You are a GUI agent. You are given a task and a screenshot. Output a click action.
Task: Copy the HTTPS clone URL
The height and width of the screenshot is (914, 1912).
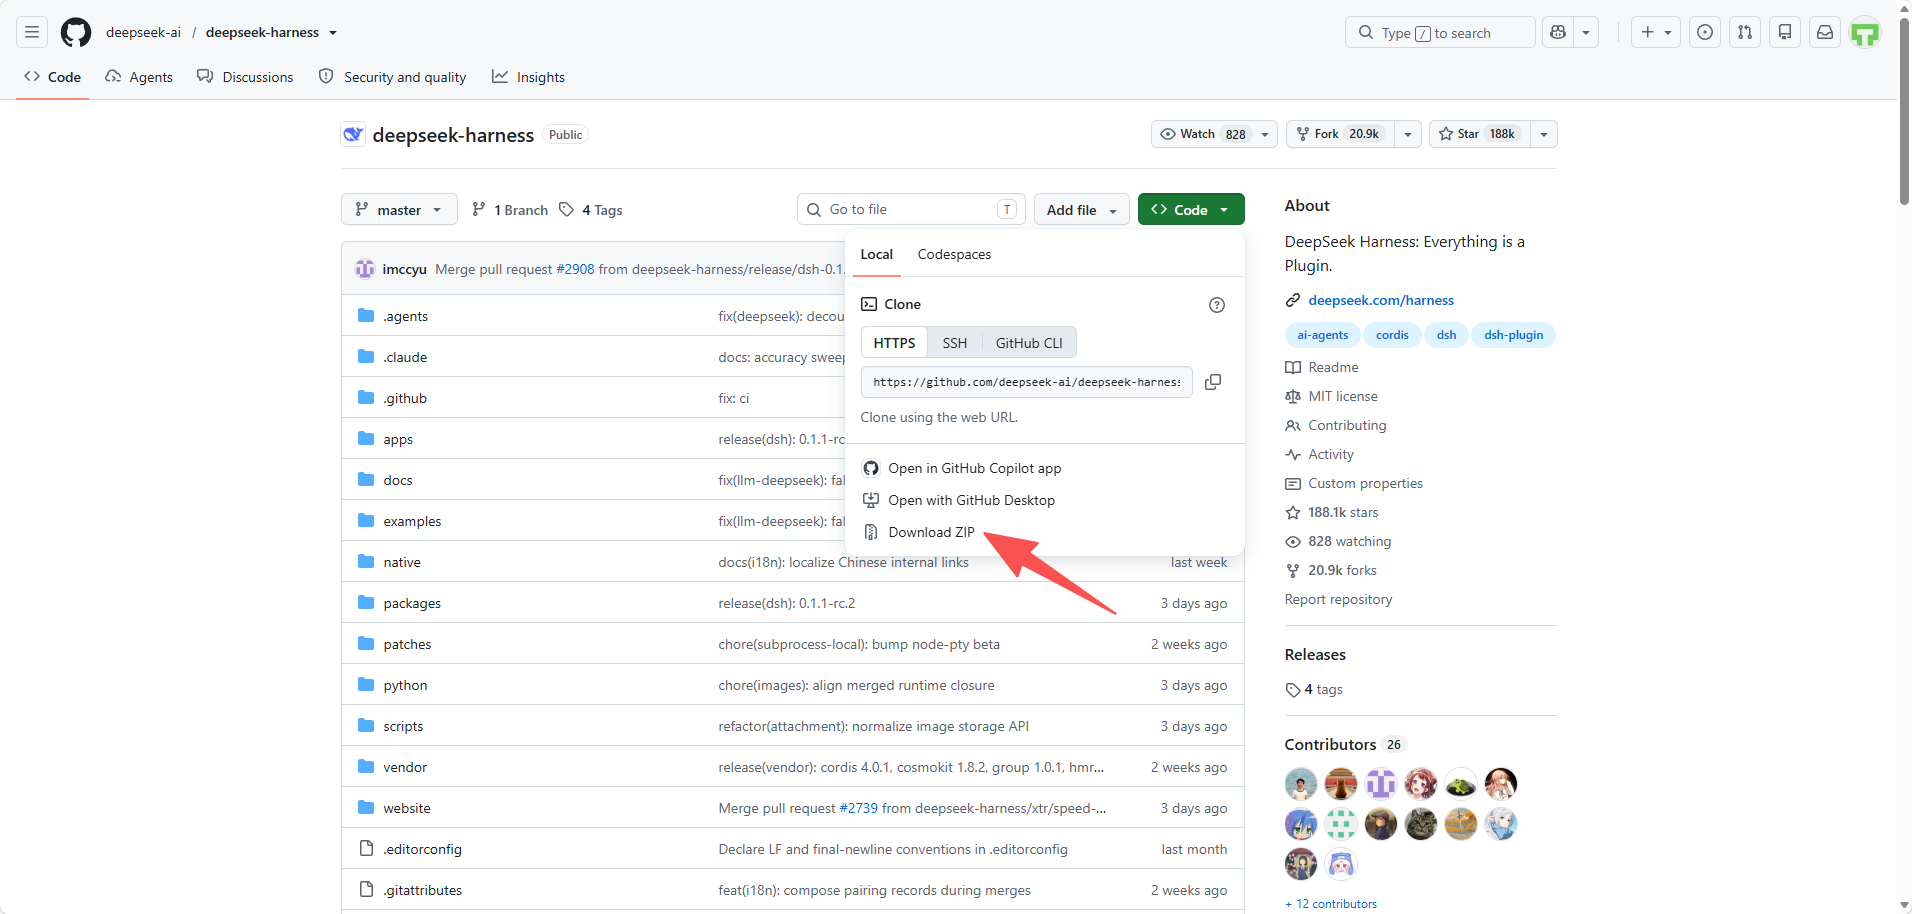[x=1213, y=382]
